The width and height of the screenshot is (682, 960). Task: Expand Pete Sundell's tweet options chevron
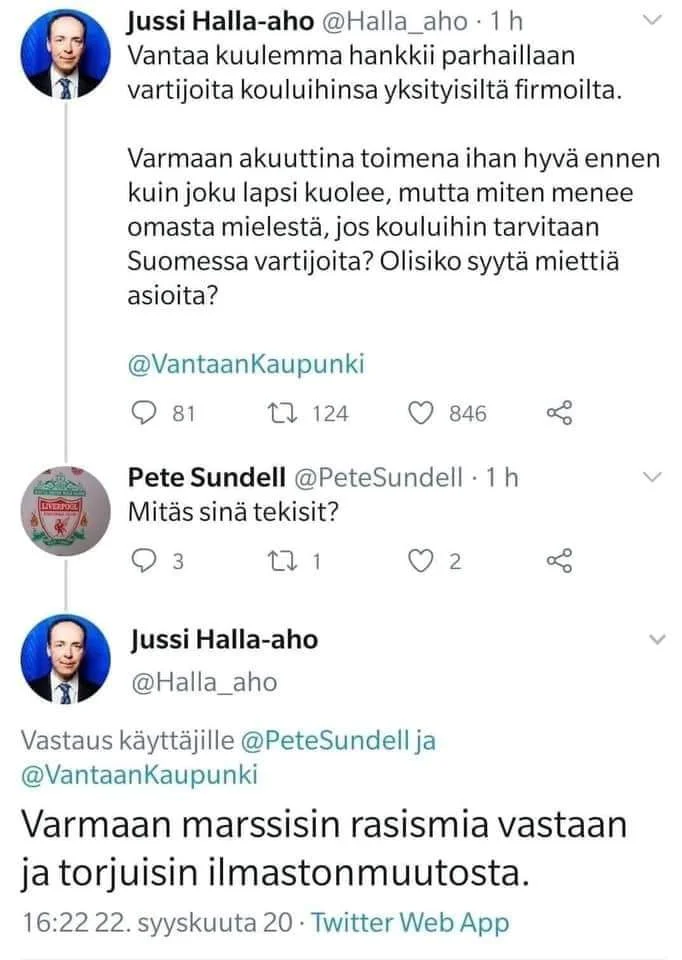(x=651, y=478)
